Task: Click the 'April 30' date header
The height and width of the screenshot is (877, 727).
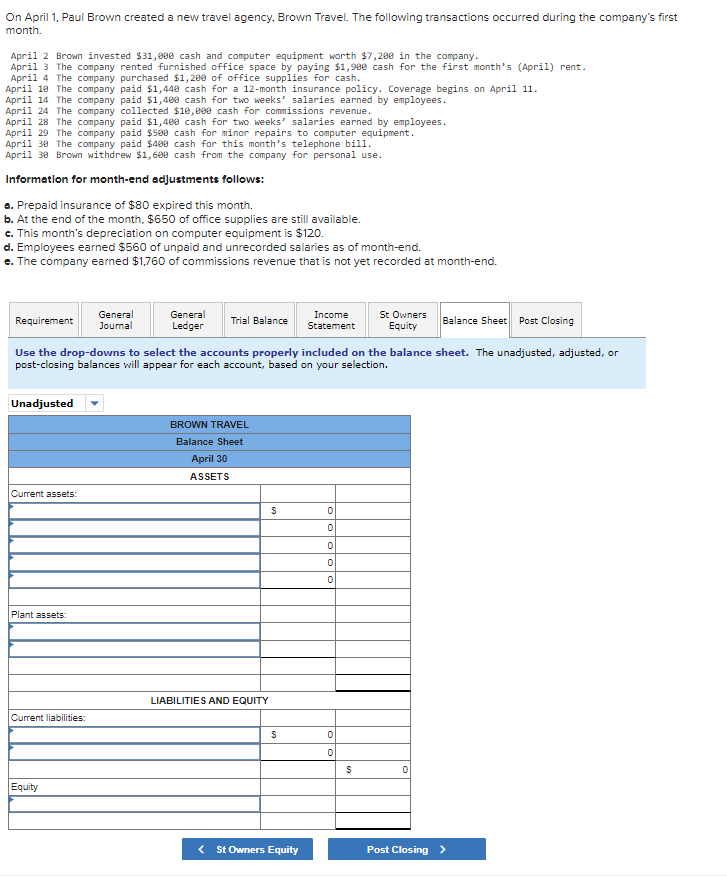Action: click(x=209, y=459)
